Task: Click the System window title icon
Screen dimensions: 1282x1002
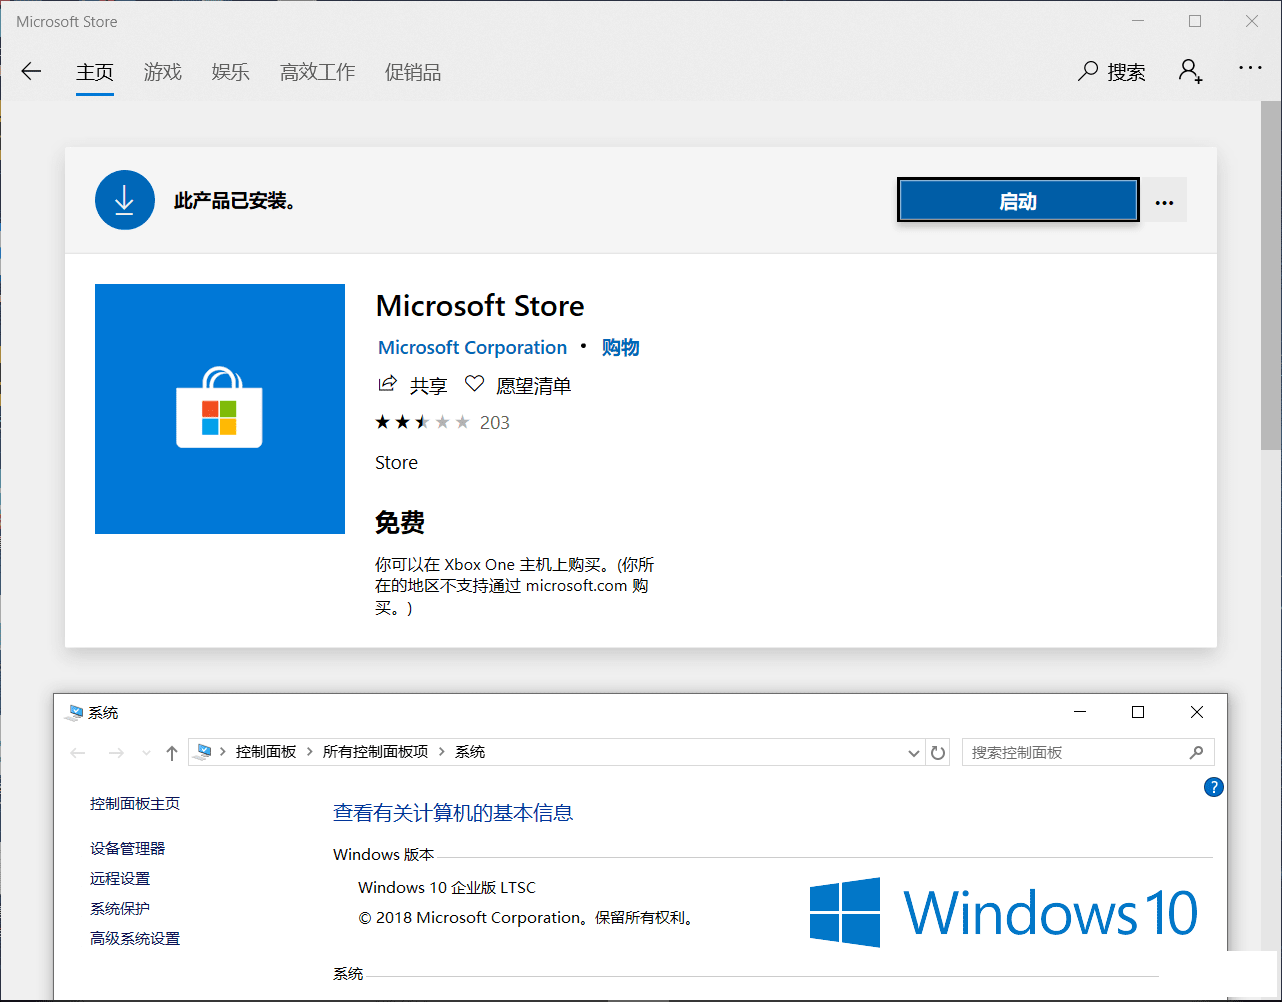Action: point(74,713)
